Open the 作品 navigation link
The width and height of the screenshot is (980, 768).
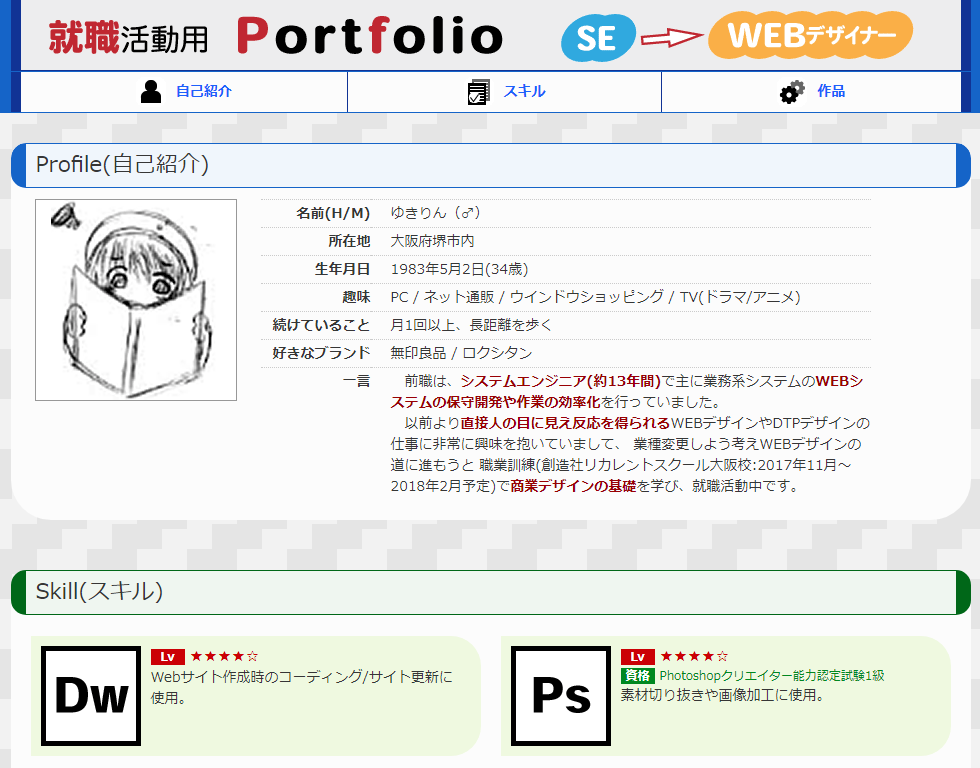tap(831, 92)
